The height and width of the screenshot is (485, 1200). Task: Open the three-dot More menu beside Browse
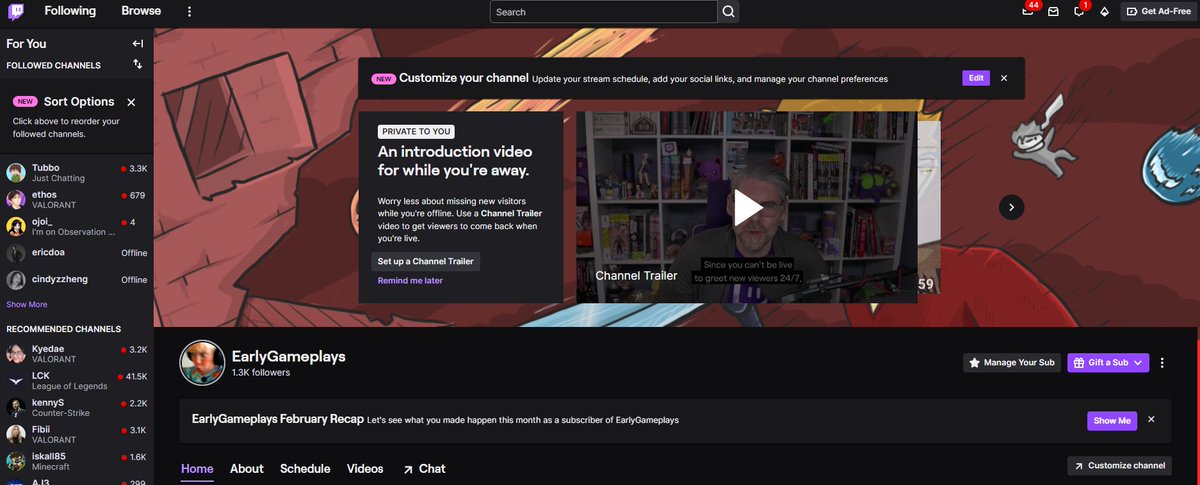pyautogui.click(x=189, y=11)
